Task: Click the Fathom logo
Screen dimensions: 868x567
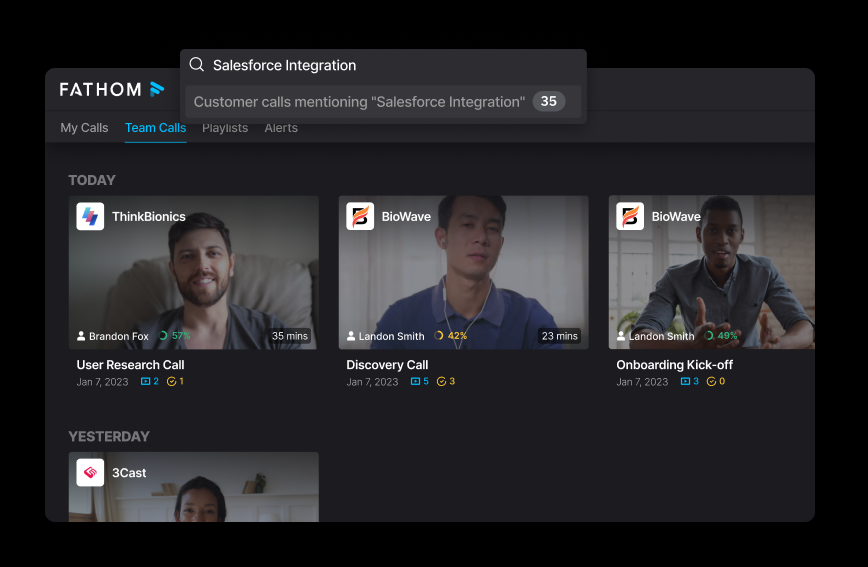Action: tap(112, 89)
